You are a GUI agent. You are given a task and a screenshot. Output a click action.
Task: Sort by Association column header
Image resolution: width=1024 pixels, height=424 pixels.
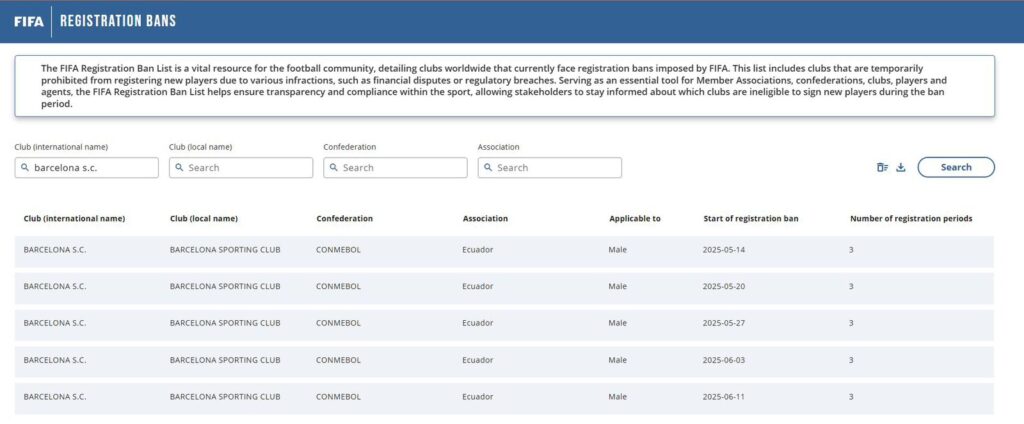point(485,219)
